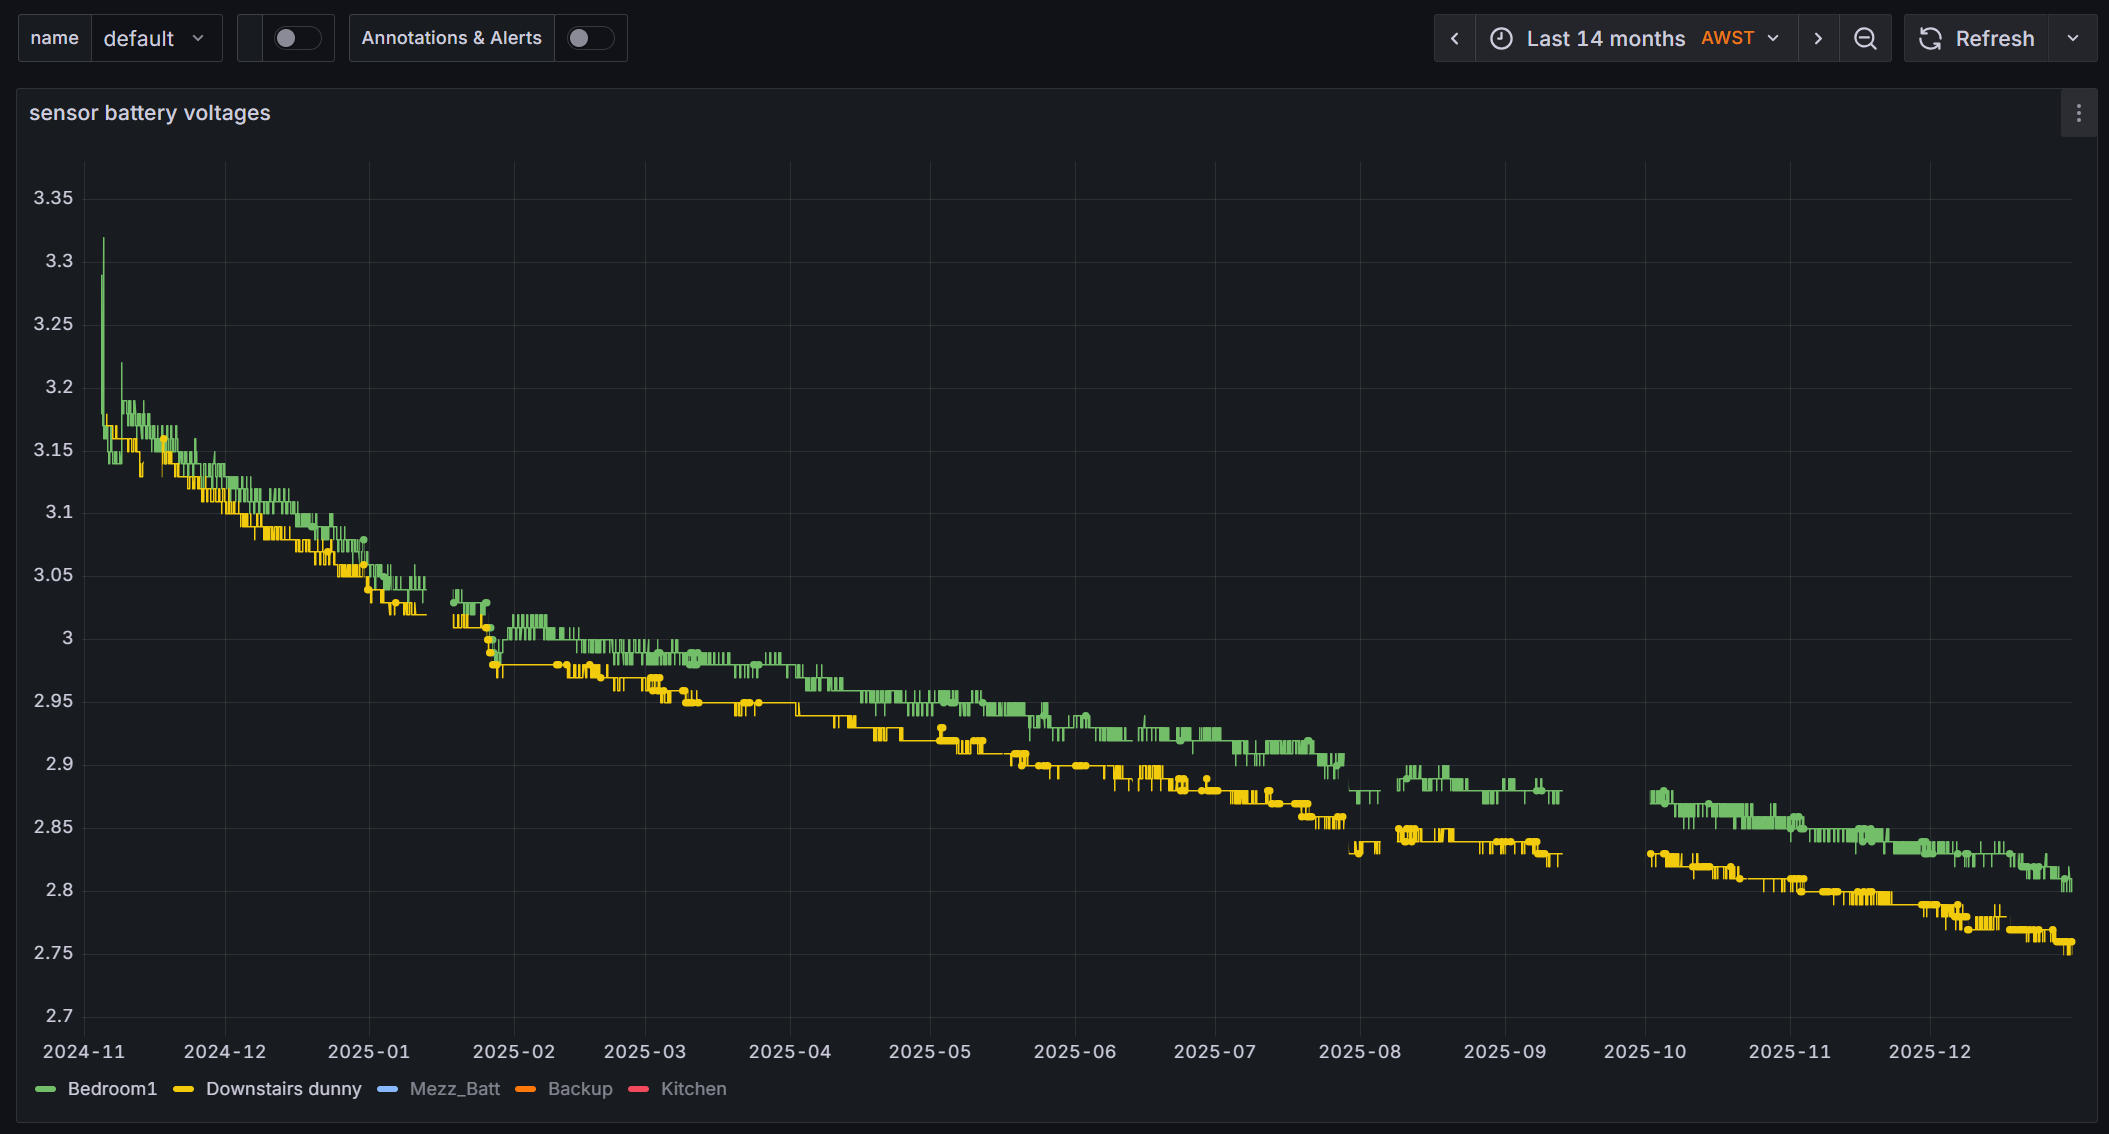
Task: Toggle the unlabeled switch beside name variable
Action: 297,38
